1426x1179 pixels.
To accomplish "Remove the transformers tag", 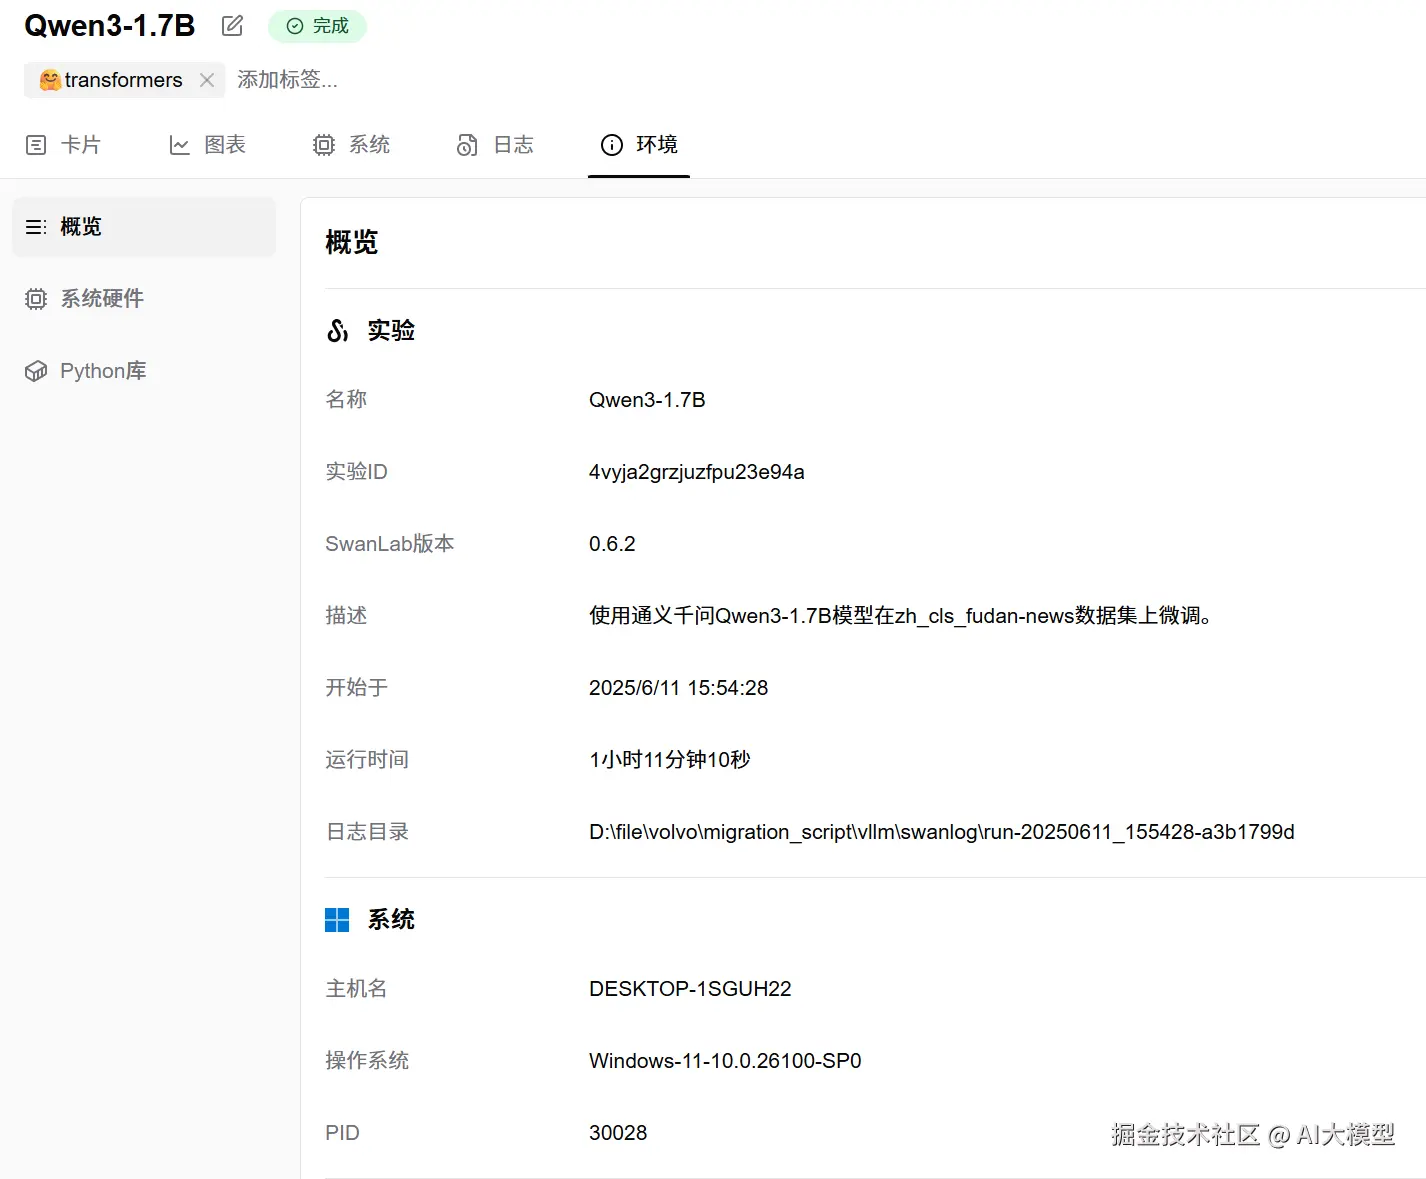I will [x=207, y=80].
